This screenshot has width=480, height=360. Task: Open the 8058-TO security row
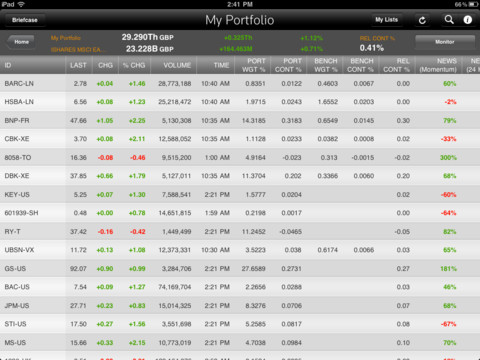240,157
